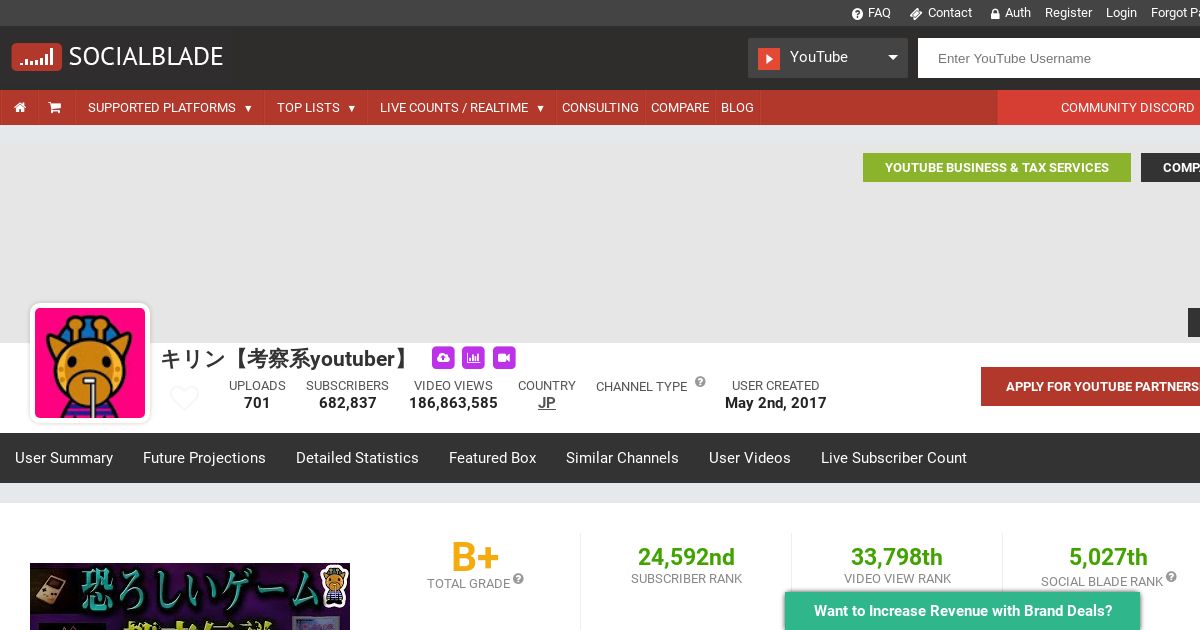Open the CONSULTING menu item
The image size is (1200, 630).
pos(600,108)
